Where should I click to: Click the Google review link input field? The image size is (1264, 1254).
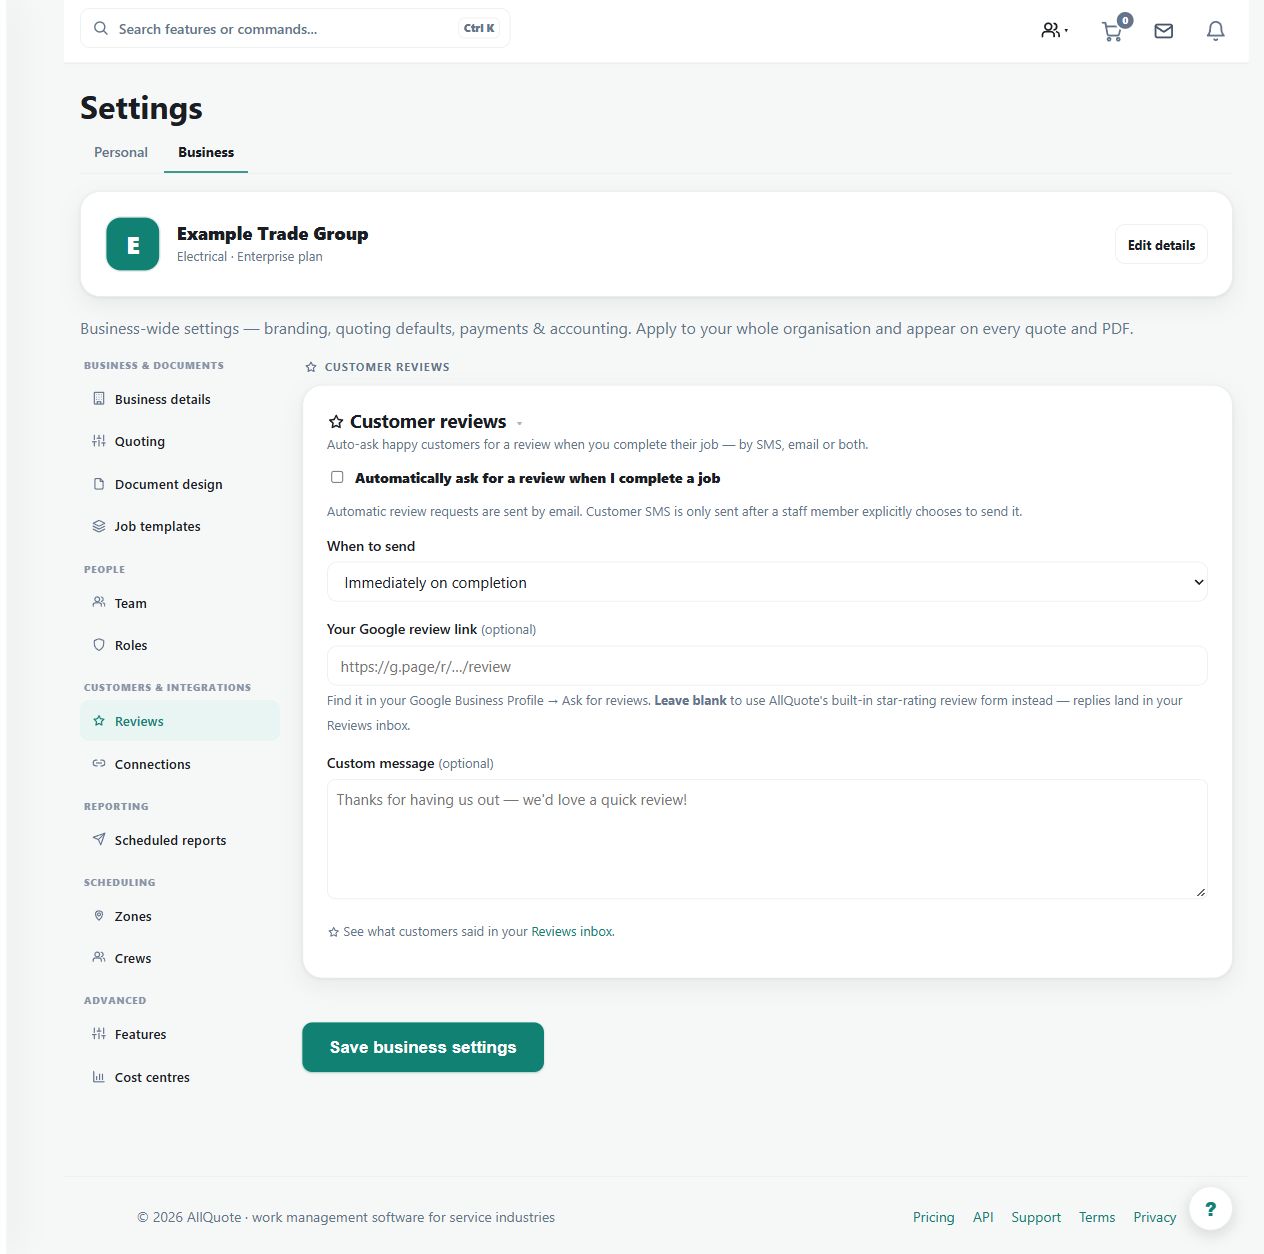pos(767,666)
